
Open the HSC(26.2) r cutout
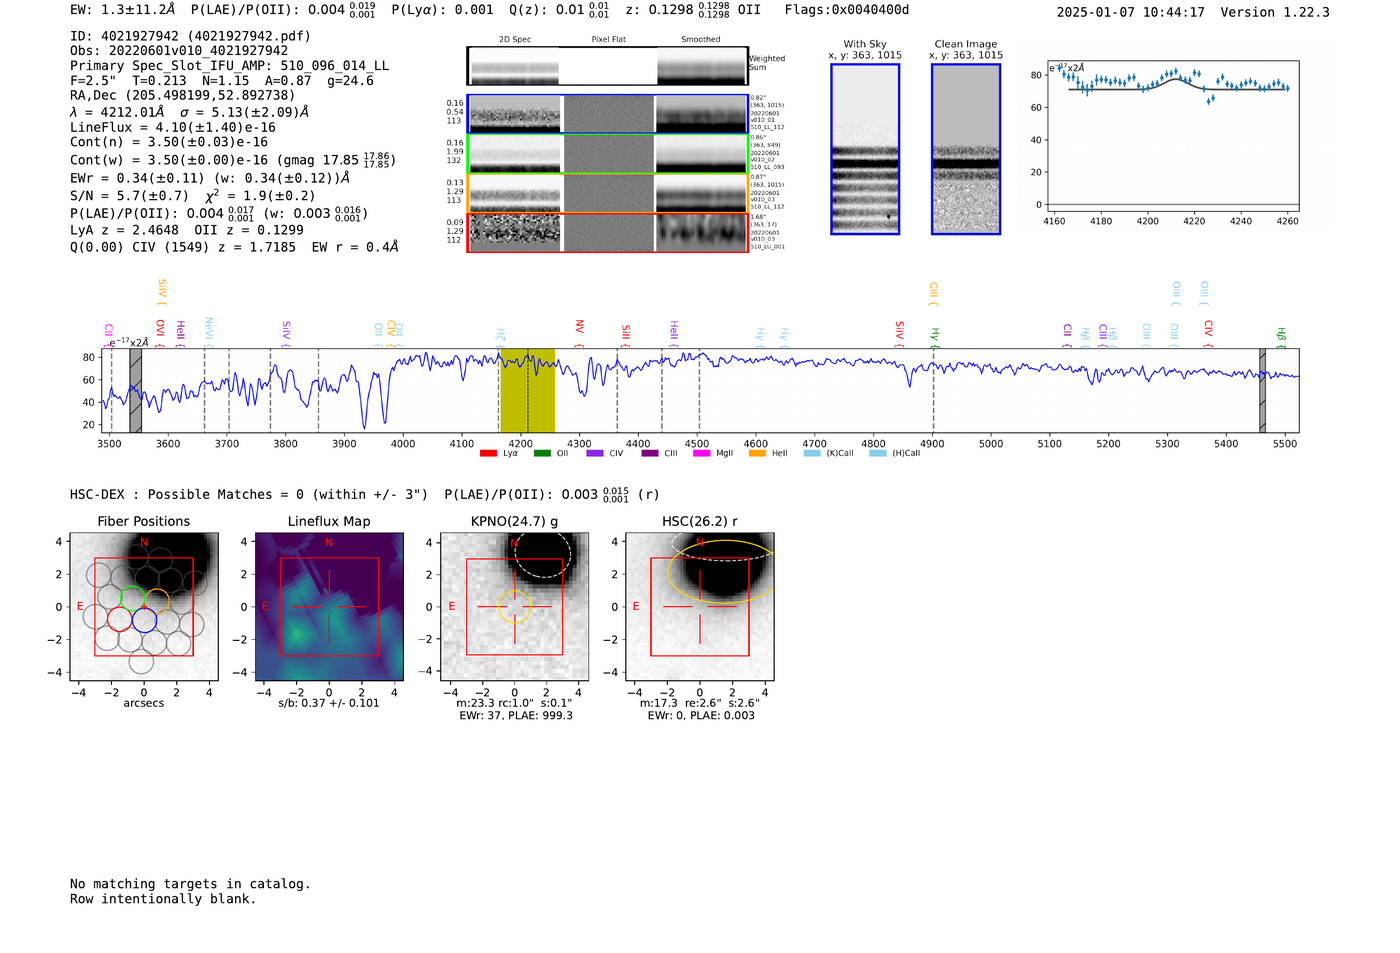[700, 607]
